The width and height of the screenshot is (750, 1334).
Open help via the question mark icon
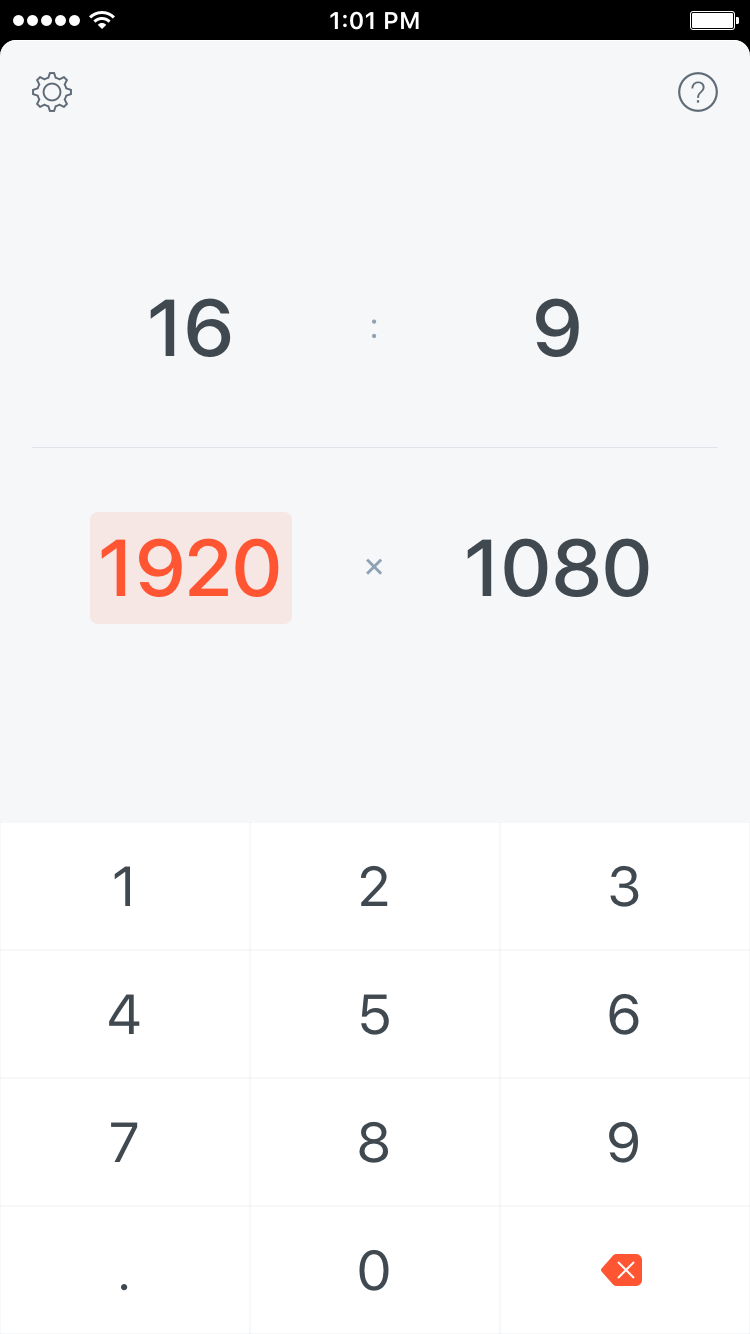pos(698,93)
